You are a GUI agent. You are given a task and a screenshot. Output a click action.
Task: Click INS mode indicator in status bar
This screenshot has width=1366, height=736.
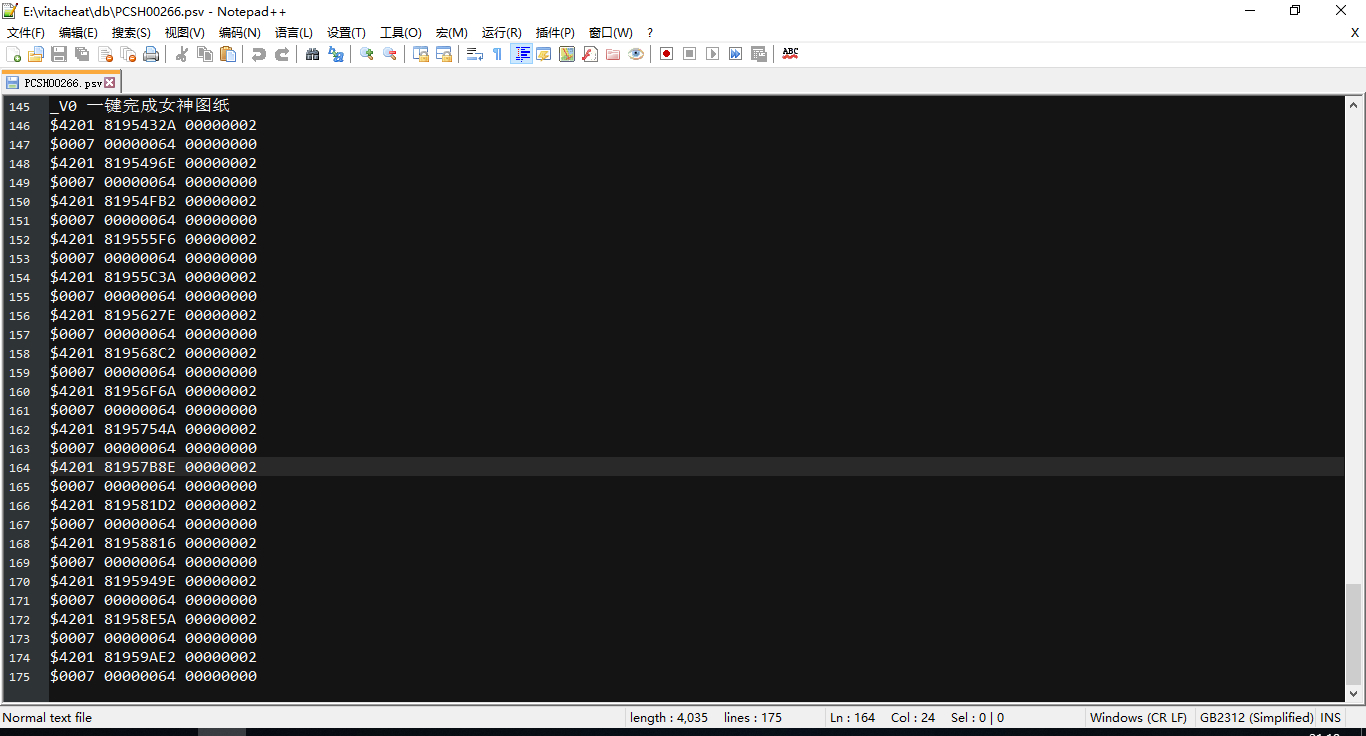(x=1330, y=718)
